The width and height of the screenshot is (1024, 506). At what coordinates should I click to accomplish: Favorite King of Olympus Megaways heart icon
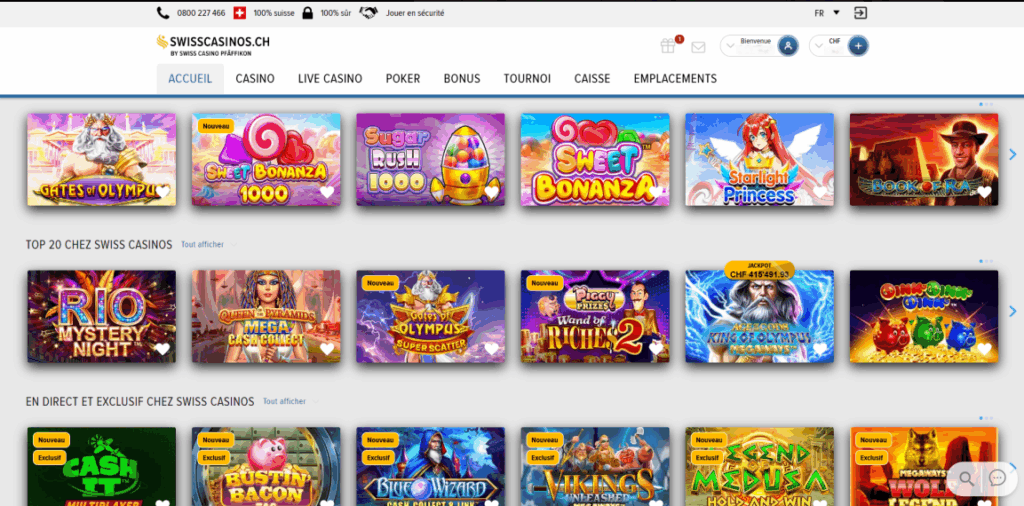821,349
